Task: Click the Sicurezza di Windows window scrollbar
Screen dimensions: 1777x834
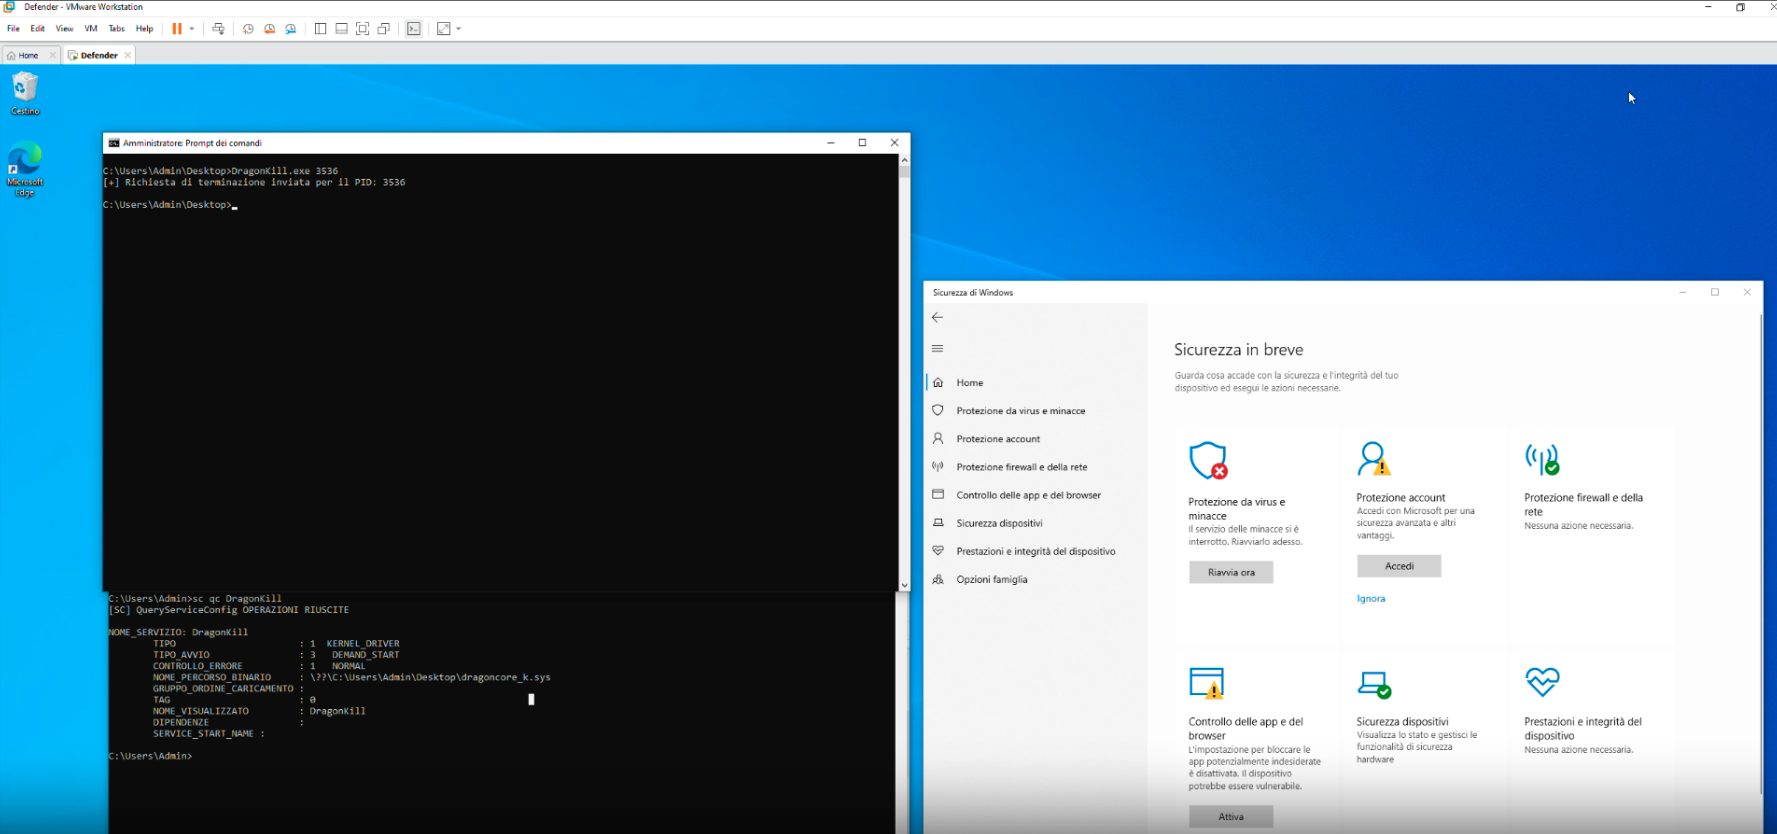Action: pyautogui.click(x=1760, y=555)
